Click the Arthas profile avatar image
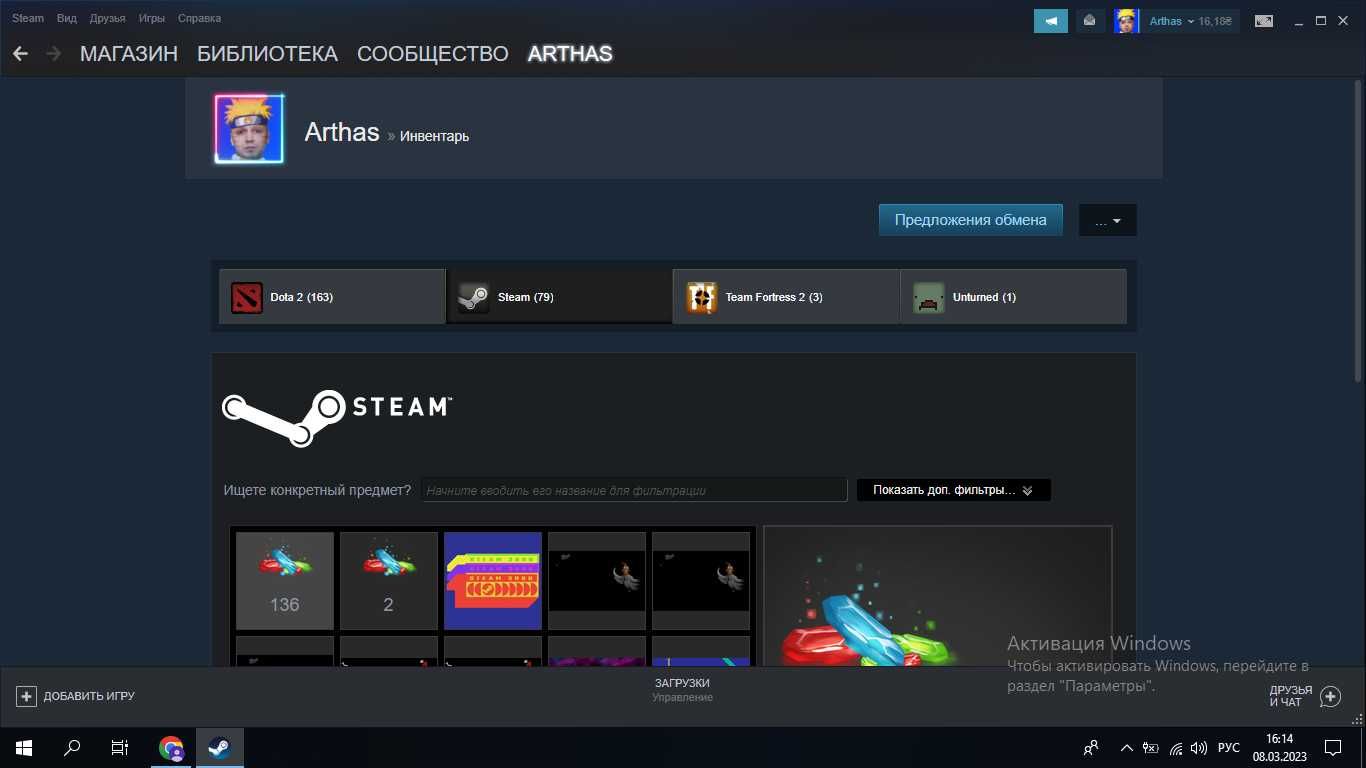This screenshot has height=768, width=1366. click(x=249, y=129)
